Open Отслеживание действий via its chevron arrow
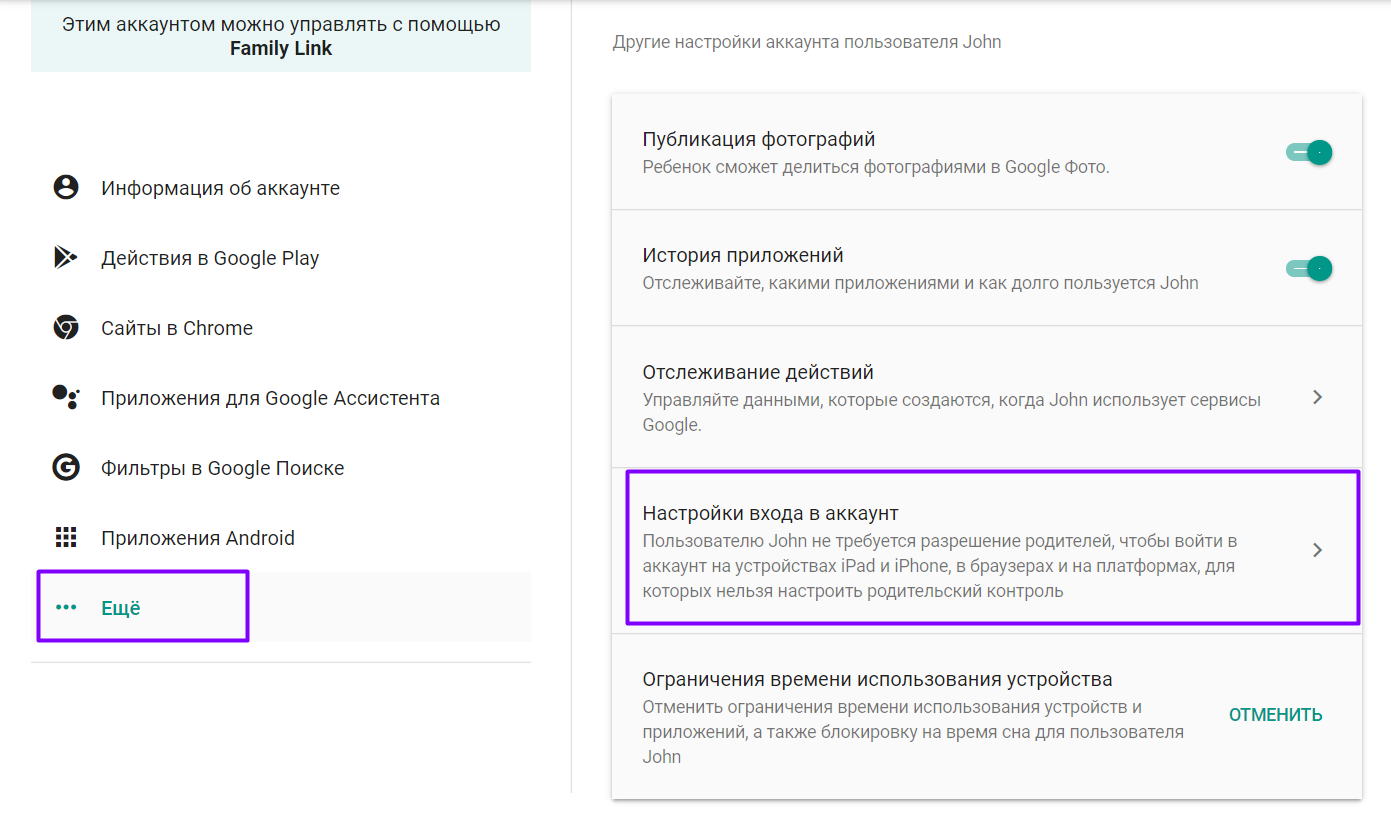 [x=1317, y=397]
